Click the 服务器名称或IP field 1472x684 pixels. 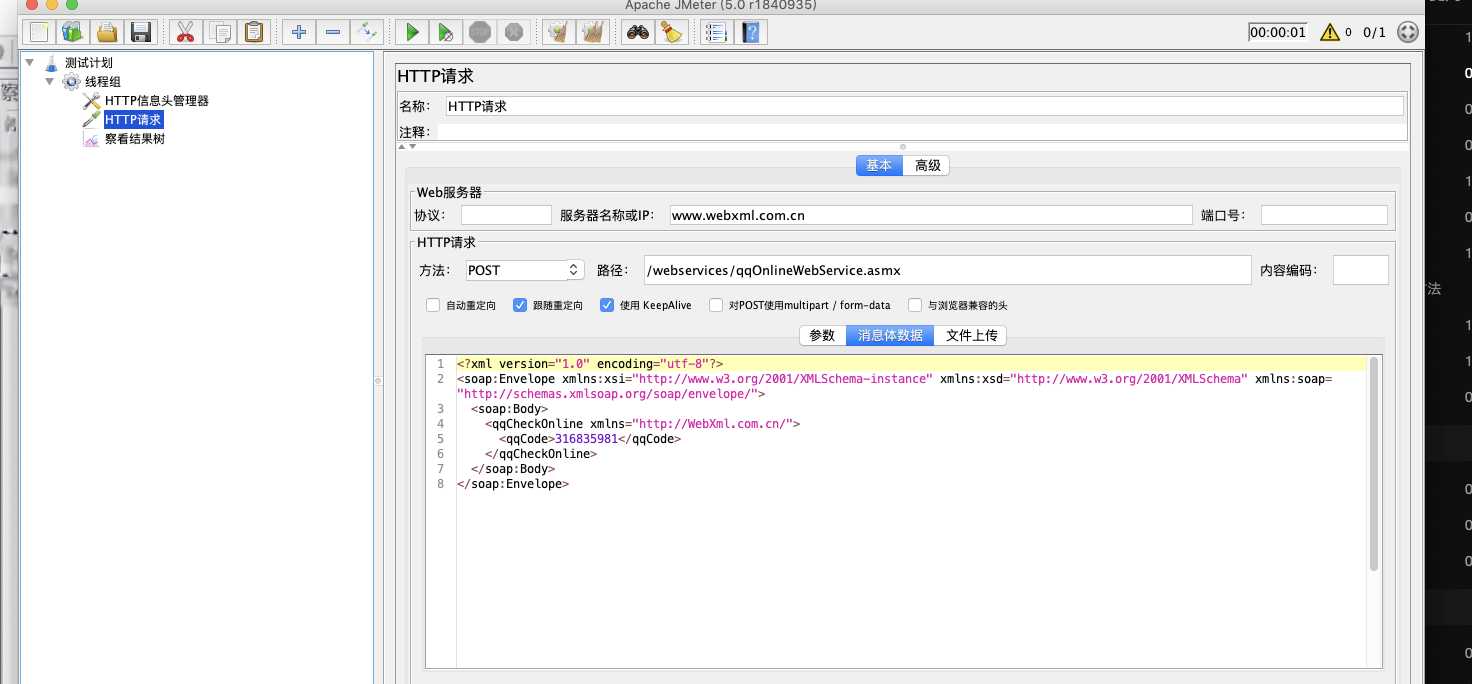pyautogui.click(x=930, y=215)
